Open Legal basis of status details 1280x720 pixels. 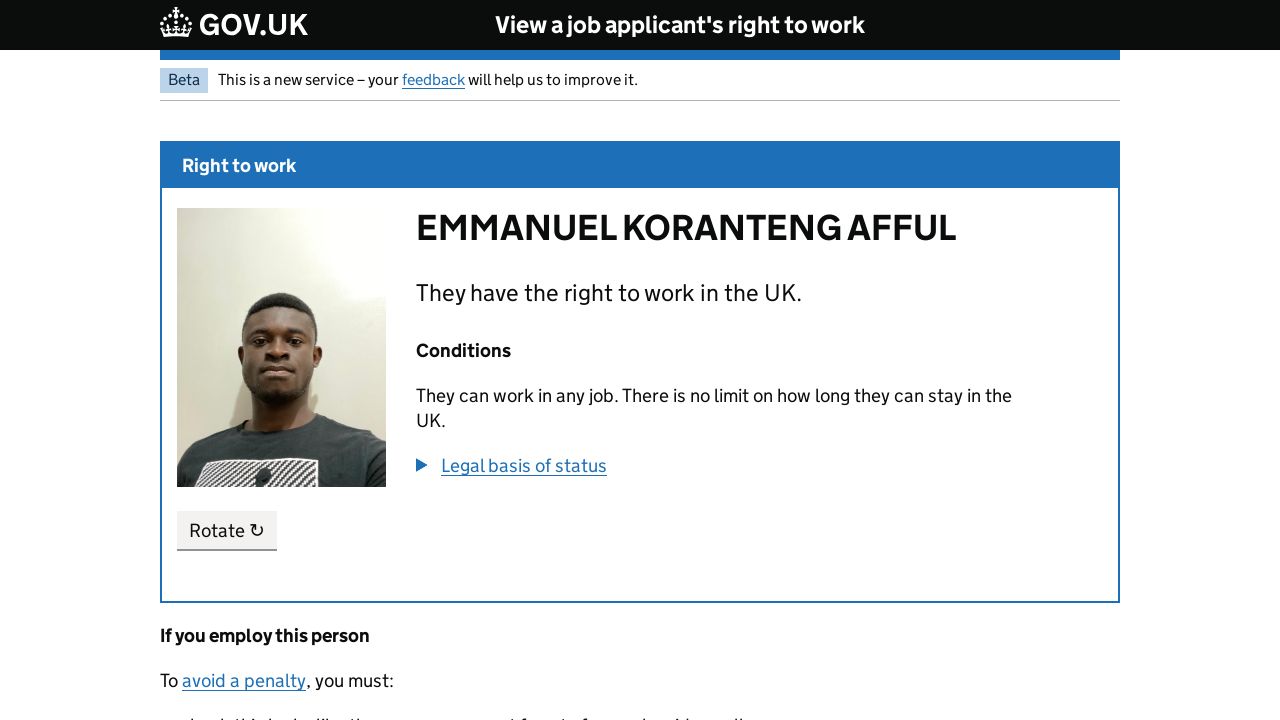pos(523,466)
